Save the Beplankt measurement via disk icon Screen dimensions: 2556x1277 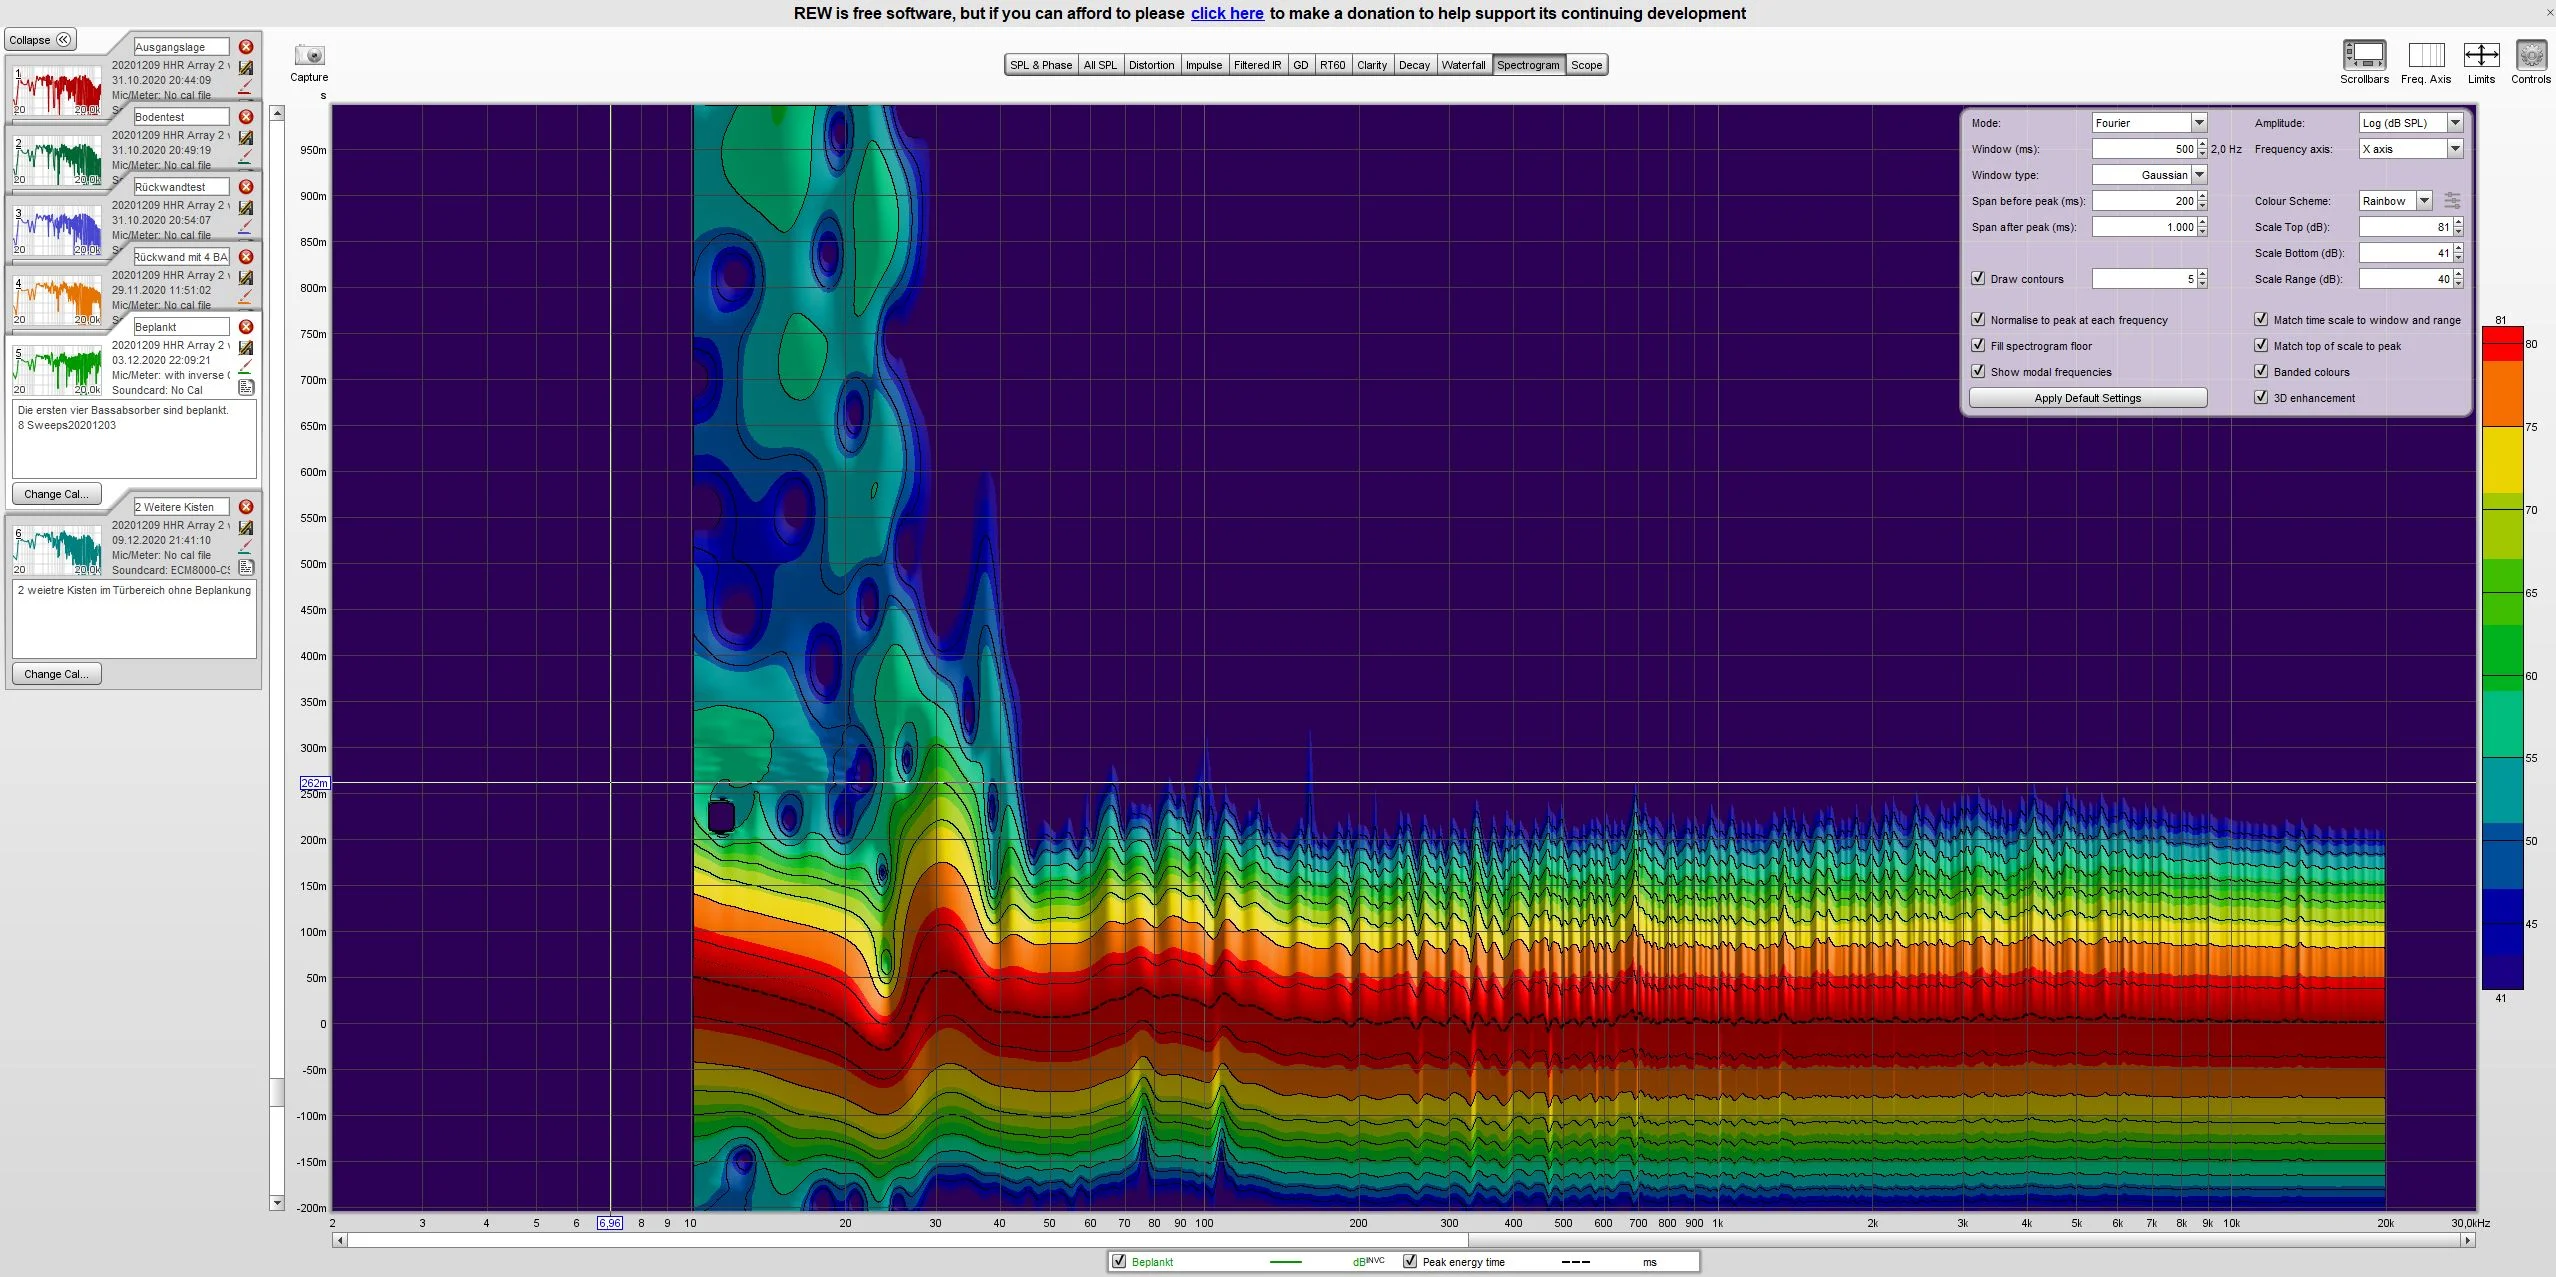246,348
